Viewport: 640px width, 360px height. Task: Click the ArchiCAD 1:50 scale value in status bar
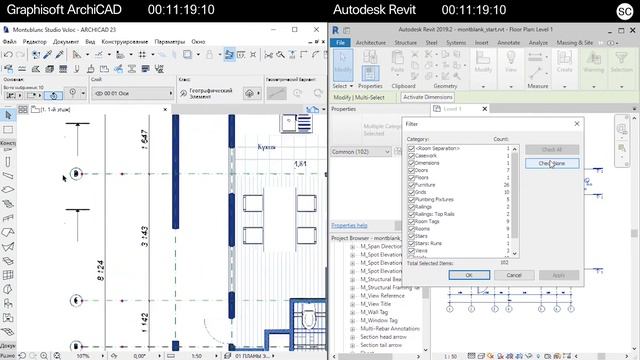coord(197,356)
